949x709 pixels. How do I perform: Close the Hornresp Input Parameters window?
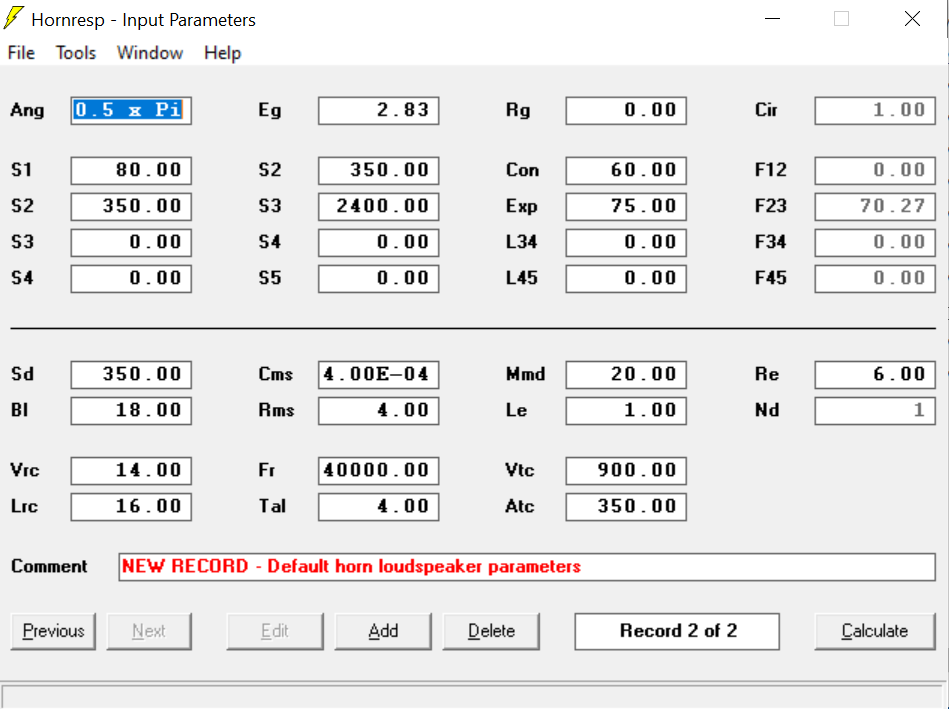912,19
